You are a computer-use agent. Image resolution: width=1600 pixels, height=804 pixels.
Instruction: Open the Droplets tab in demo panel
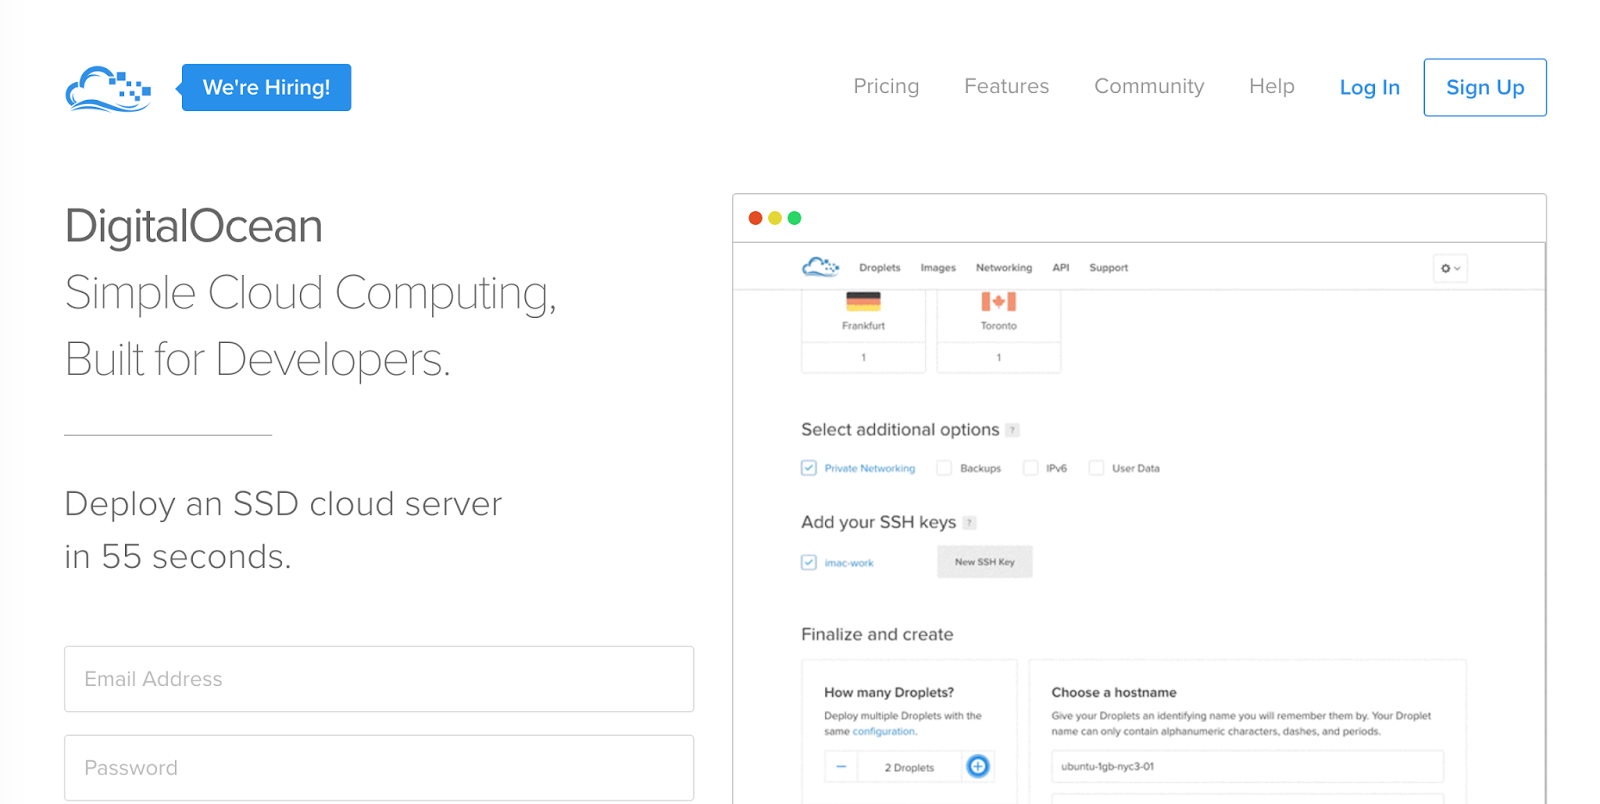pos(879,268)
